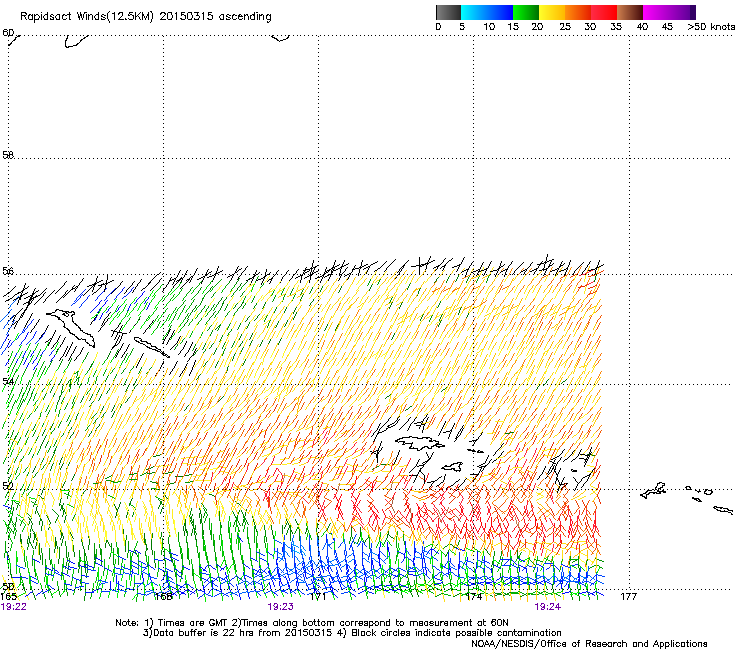Click the latitude label '54'
This screenshot has width=740, height=650.
point(8,381)
